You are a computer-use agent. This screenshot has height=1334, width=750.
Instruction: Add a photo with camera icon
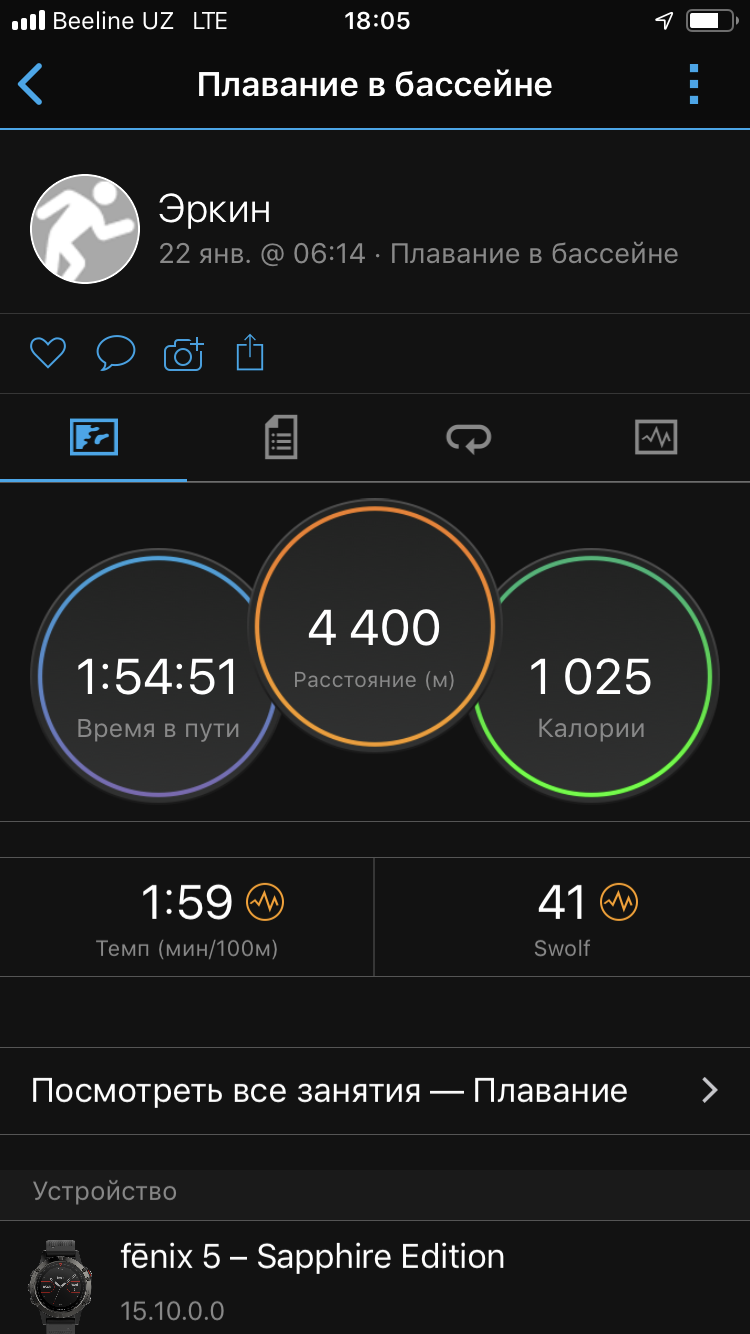183,354
